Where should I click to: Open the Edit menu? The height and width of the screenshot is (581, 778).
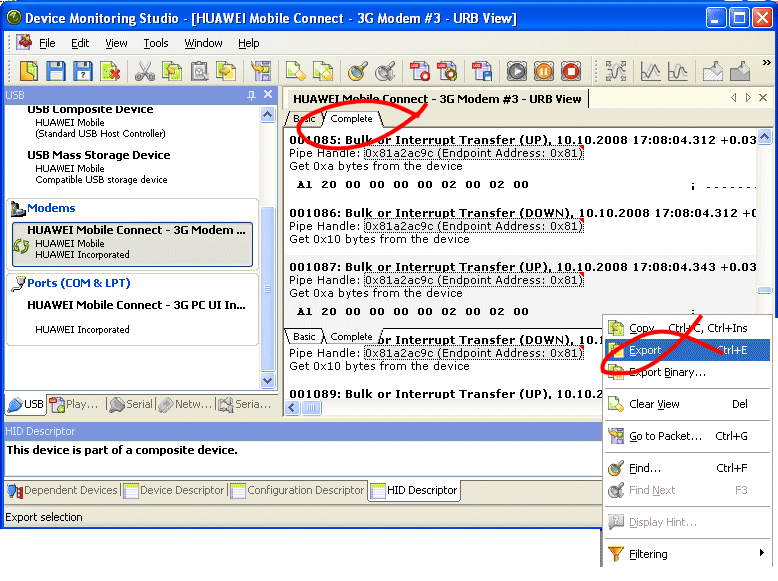(80, 43)
